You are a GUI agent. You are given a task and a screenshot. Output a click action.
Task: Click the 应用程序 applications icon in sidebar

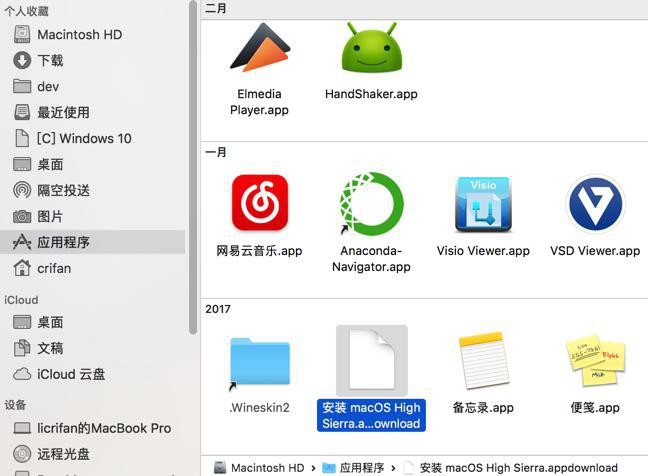point(22,242)
